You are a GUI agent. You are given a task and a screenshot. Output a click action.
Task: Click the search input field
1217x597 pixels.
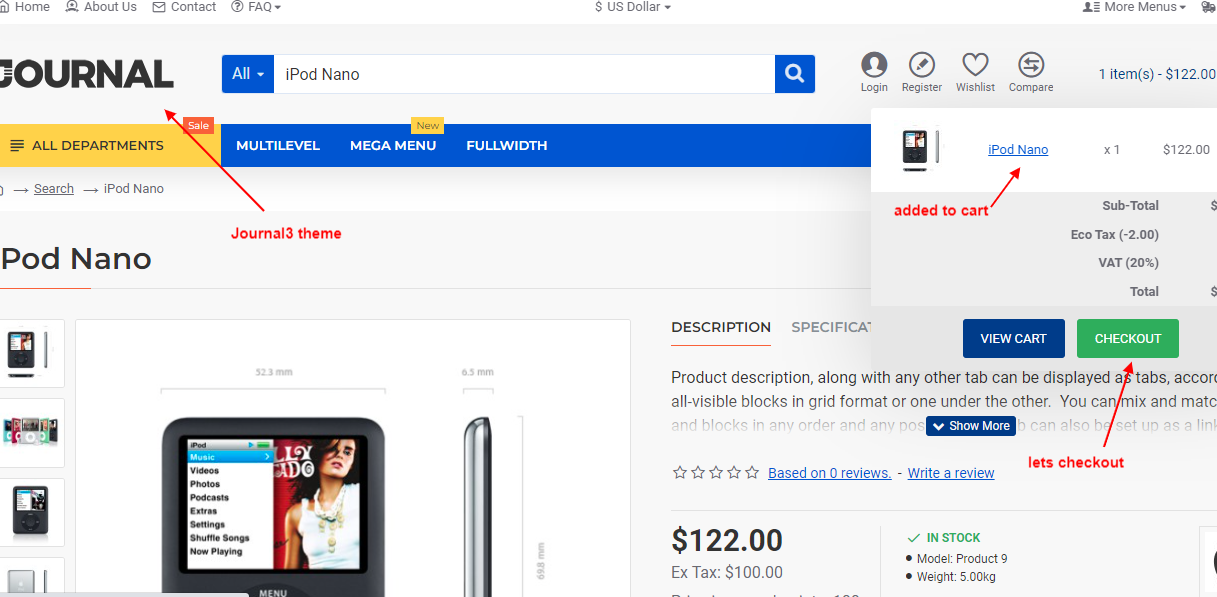point(524,74)
